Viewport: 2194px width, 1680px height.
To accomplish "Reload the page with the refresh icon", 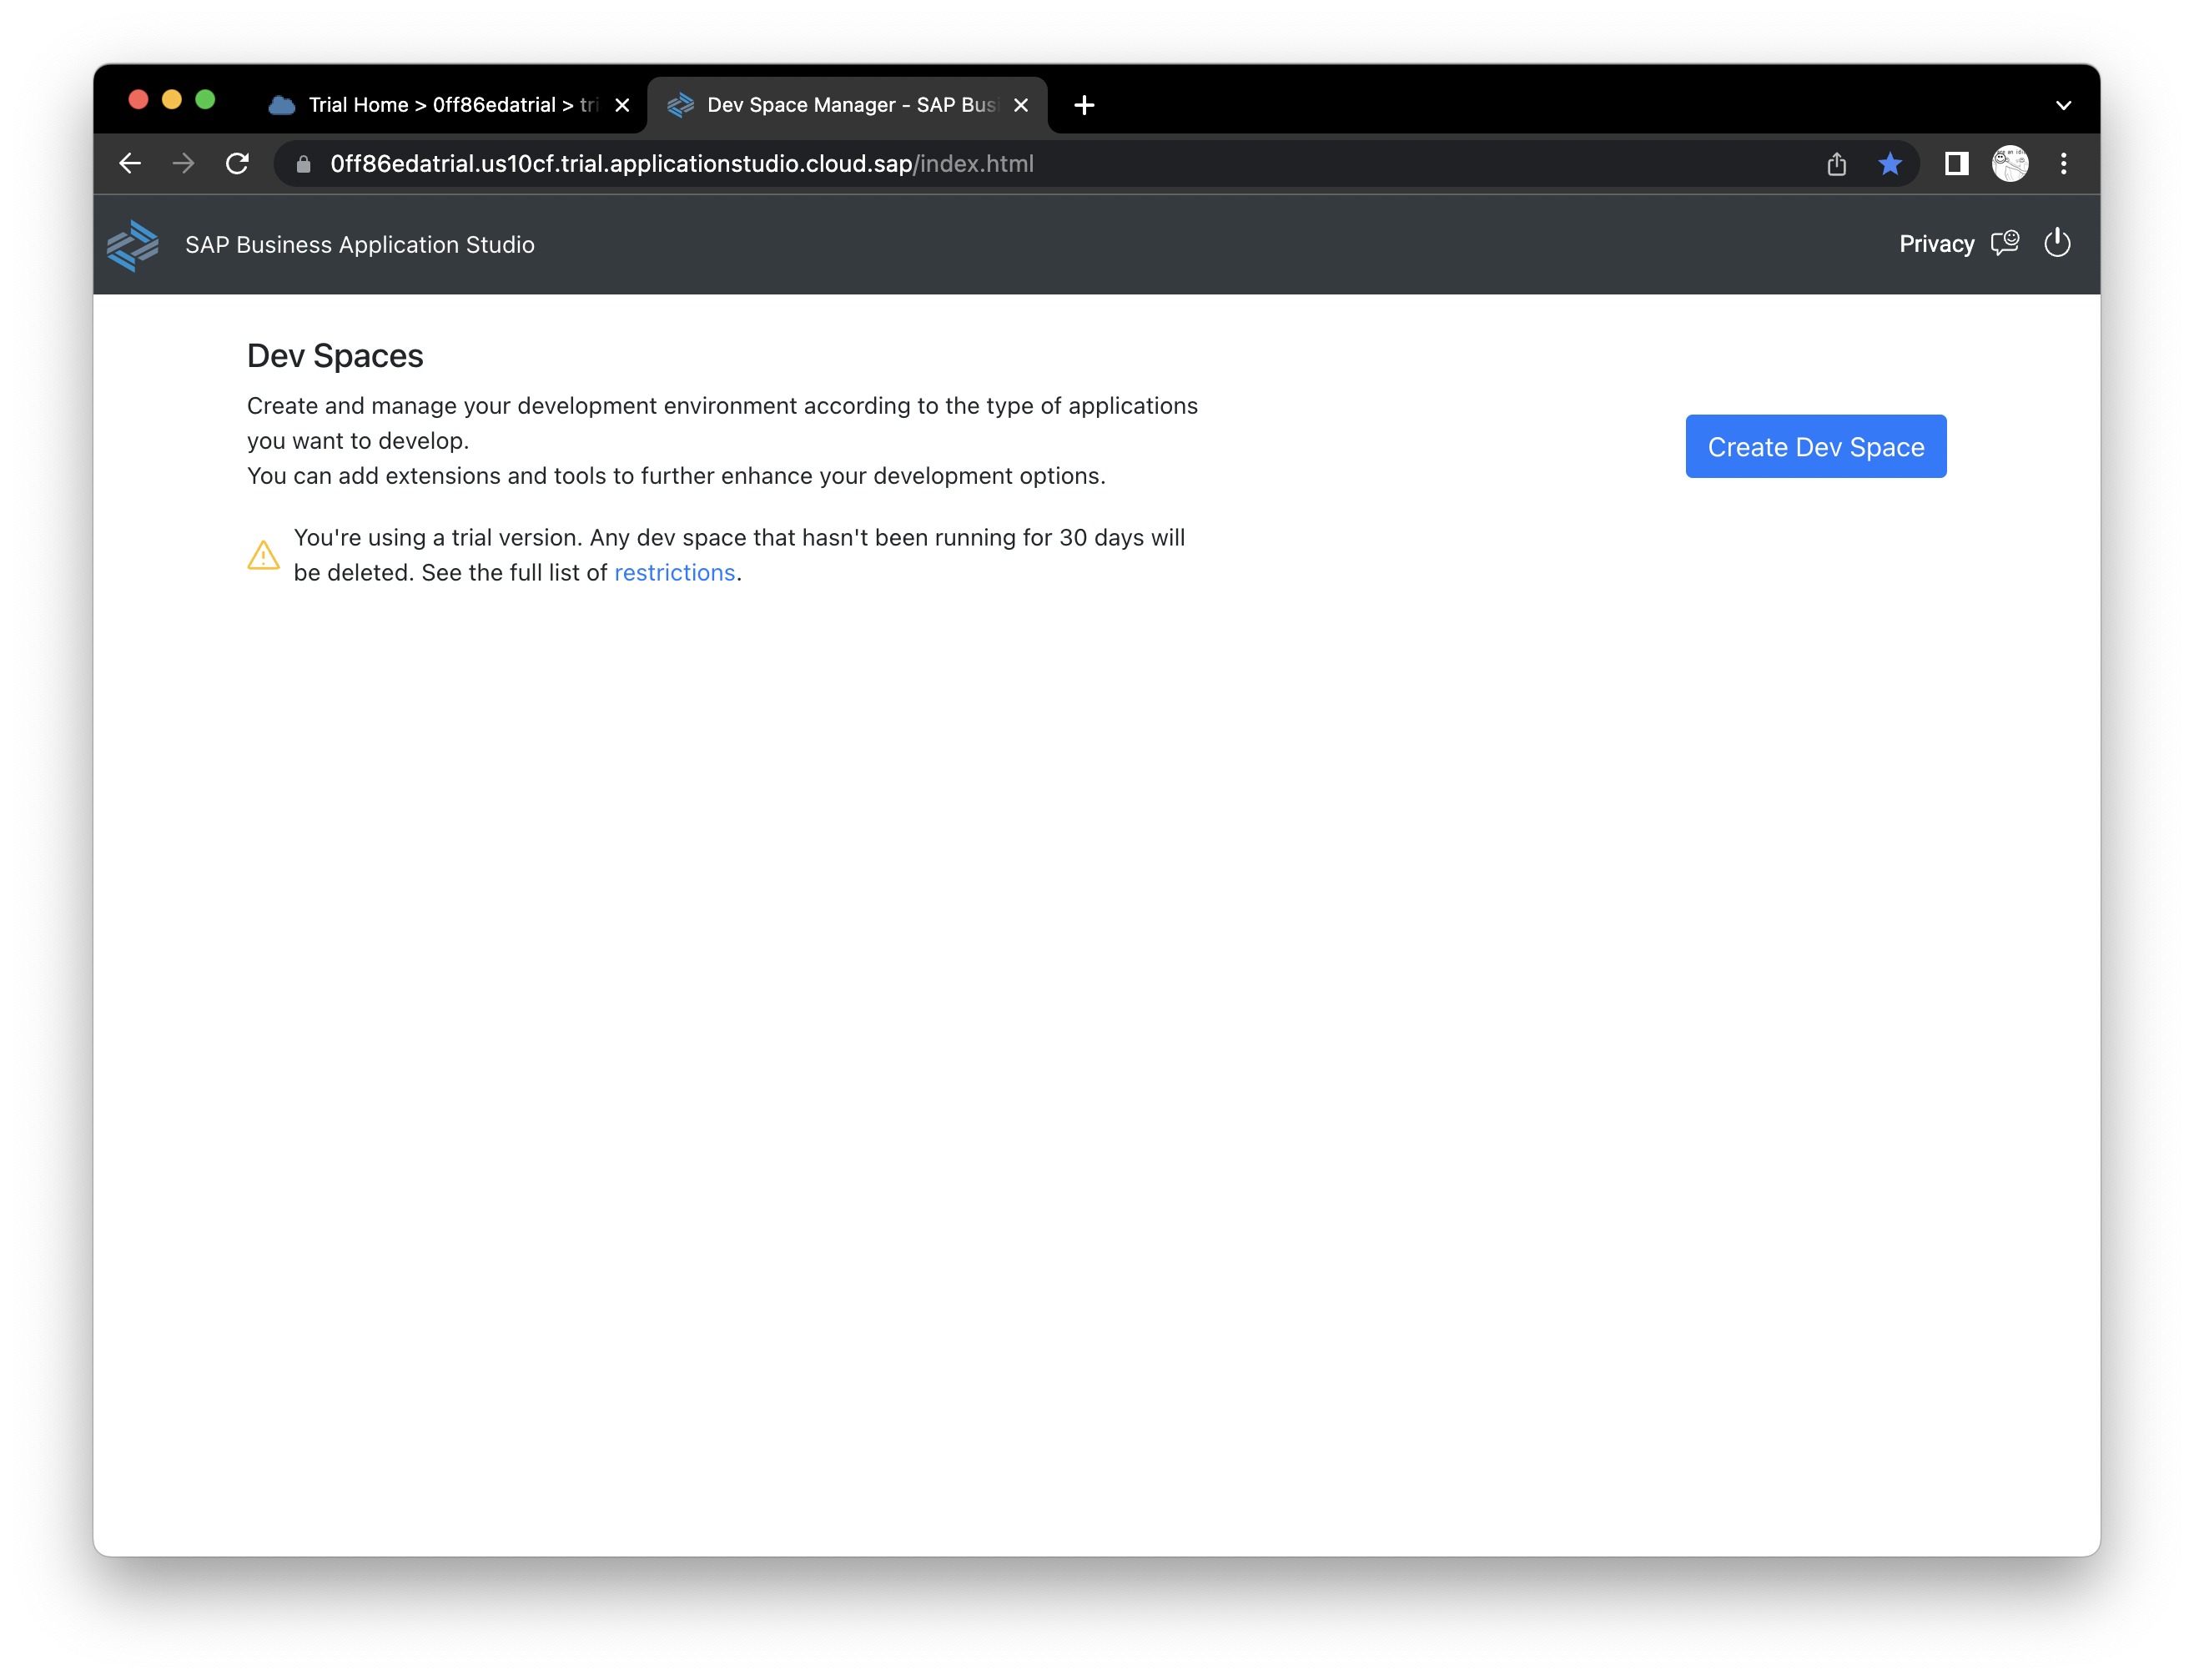I will point(237,164).
